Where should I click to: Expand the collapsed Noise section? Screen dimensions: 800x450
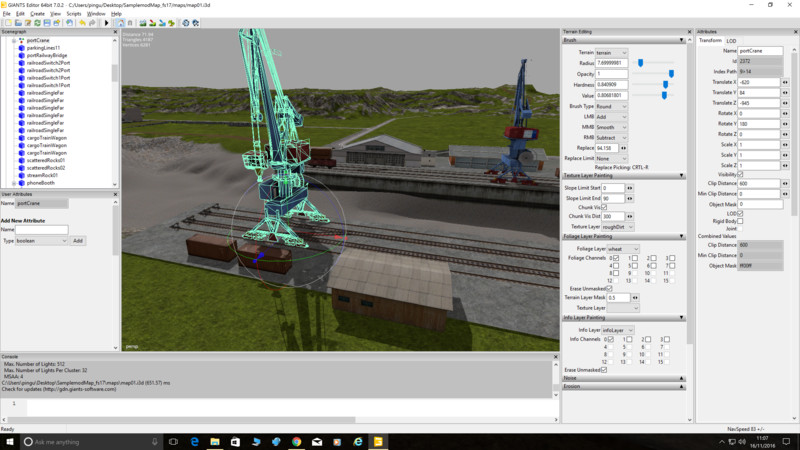pos(623,378)
